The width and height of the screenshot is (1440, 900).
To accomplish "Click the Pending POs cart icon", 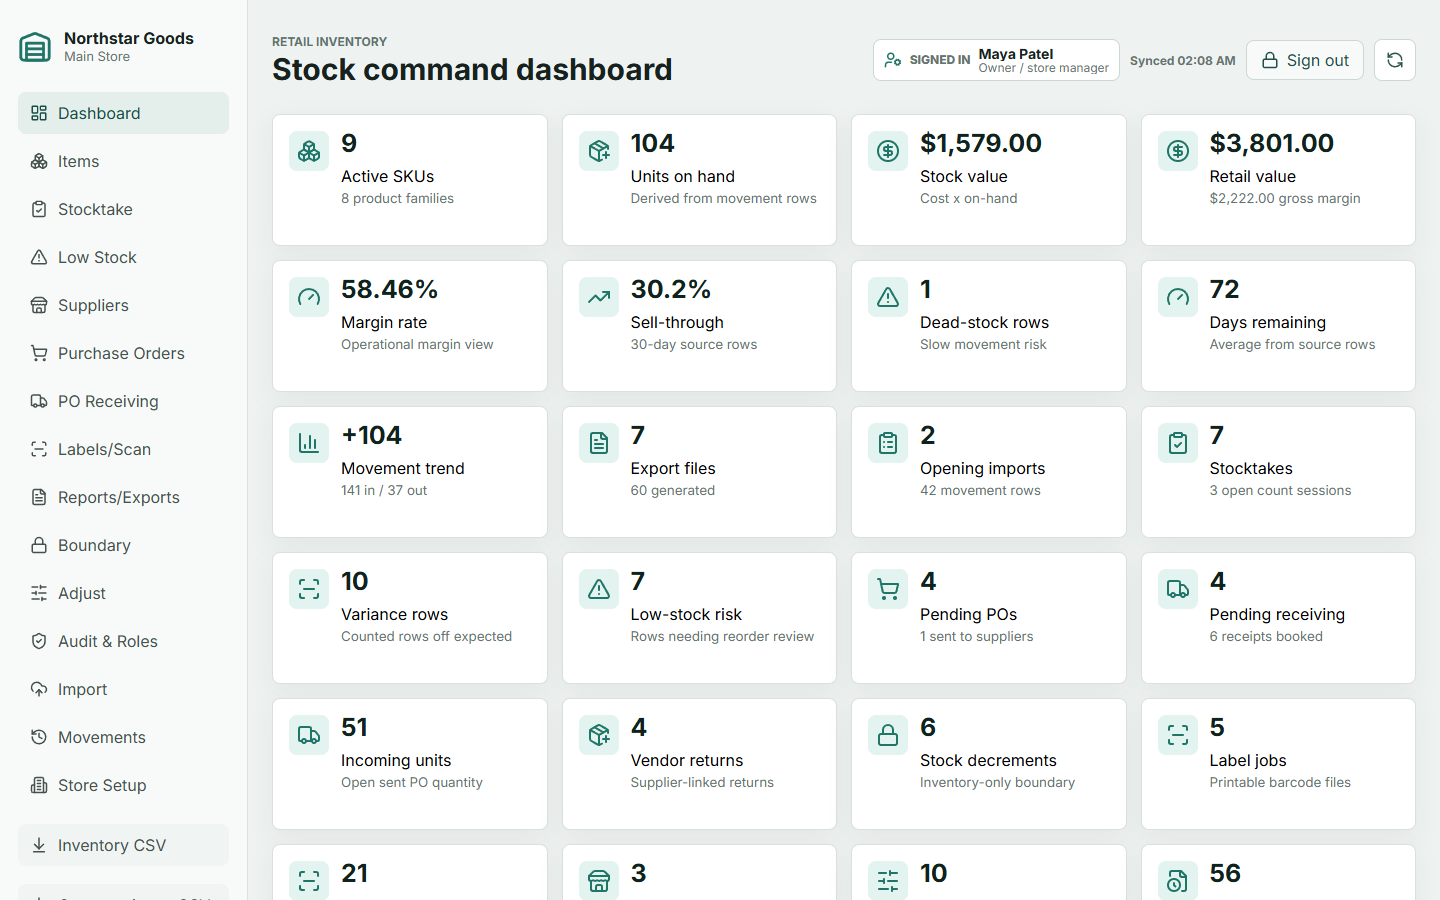I will (x=888, y=589).
